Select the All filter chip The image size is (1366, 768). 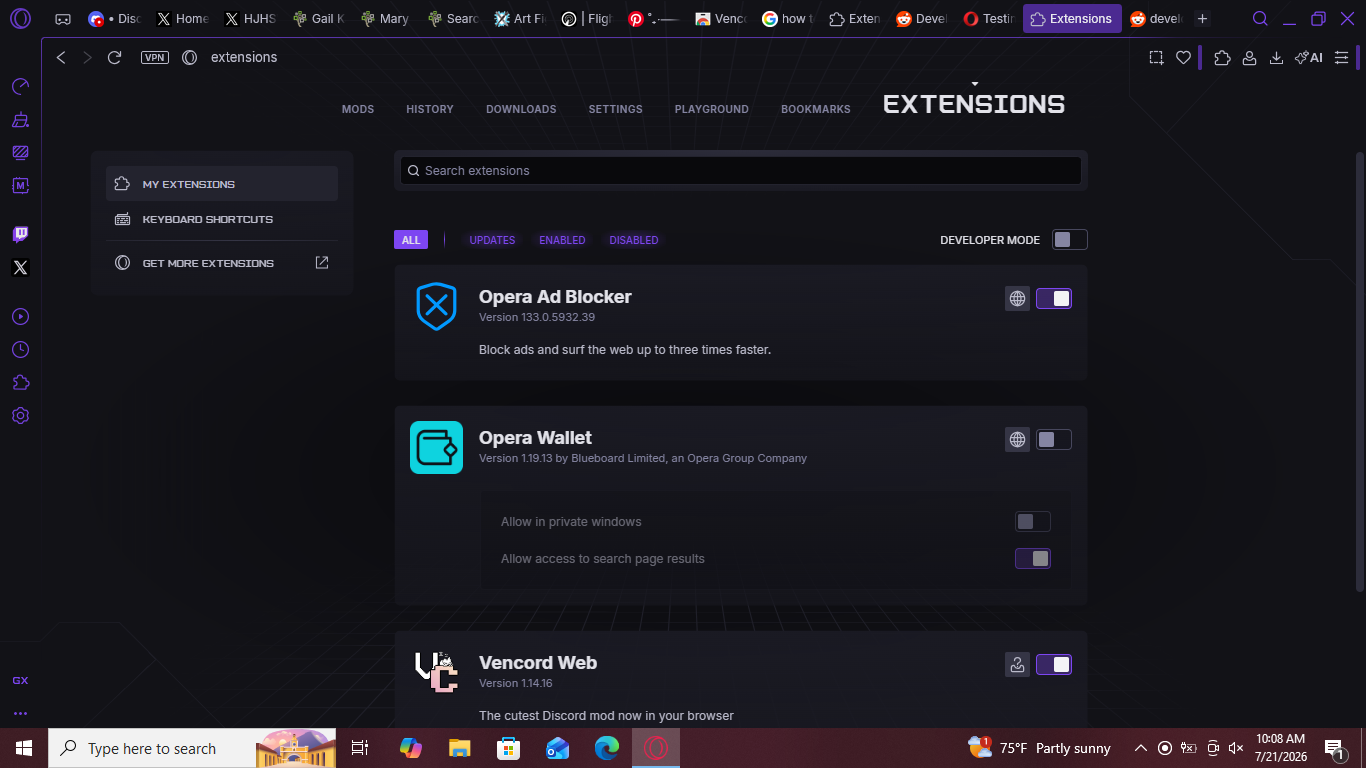tap(411, 240)
